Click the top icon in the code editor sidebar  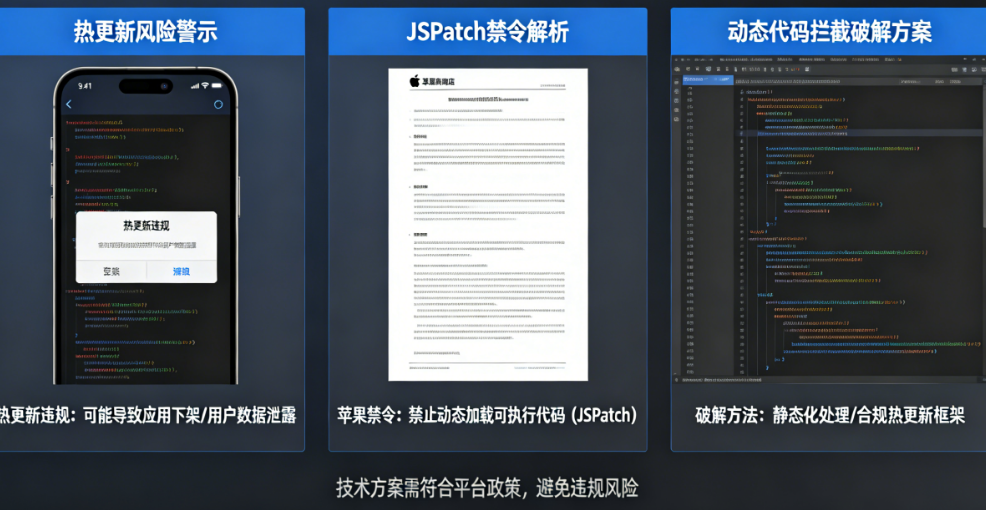pos(677,81)
